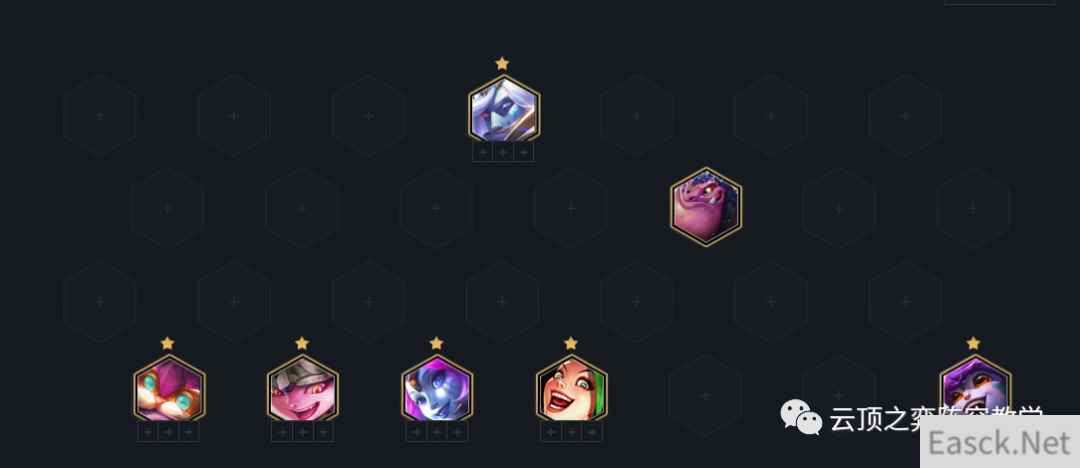
Task: Toggle star above pink teal-eyed champion
Action: click(x=167, y=343)
